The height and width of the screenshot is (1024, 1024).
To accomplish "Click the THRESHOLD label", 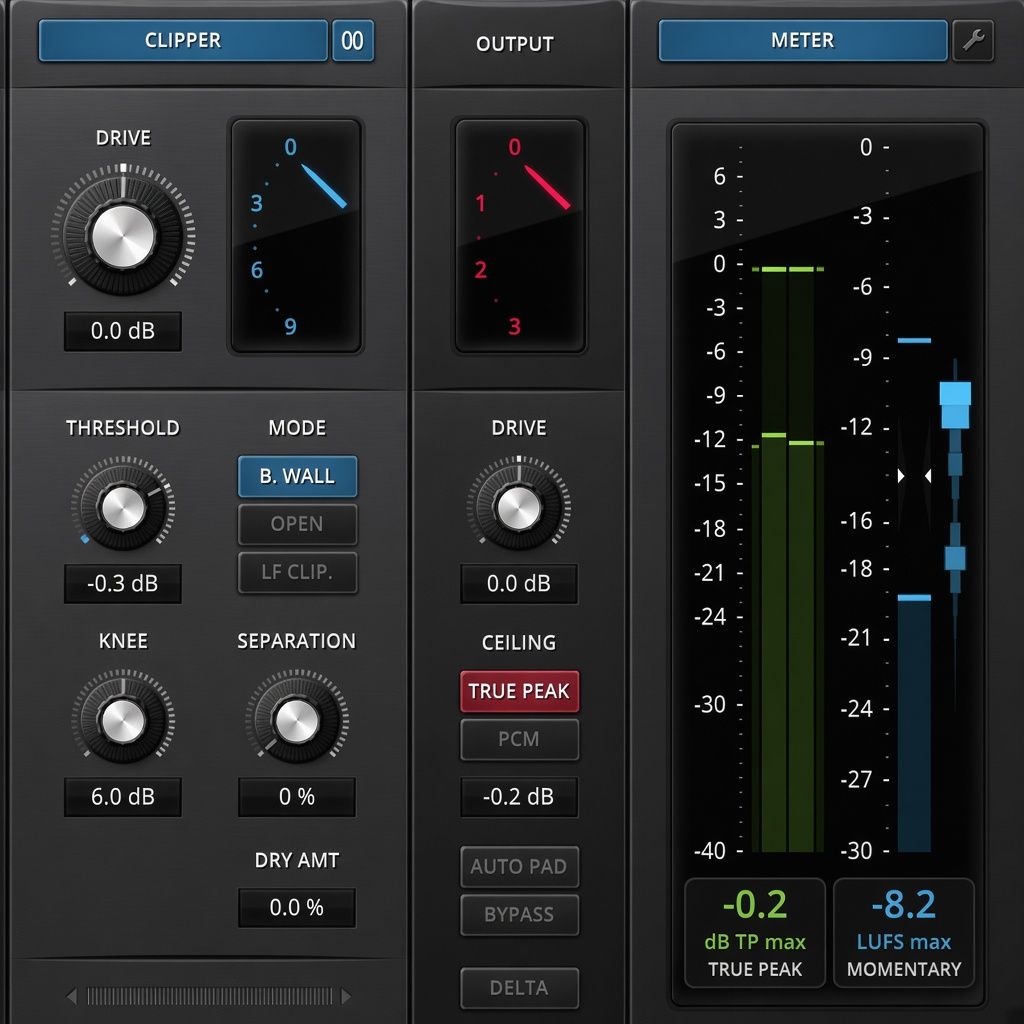I will (x=123, y=428).
